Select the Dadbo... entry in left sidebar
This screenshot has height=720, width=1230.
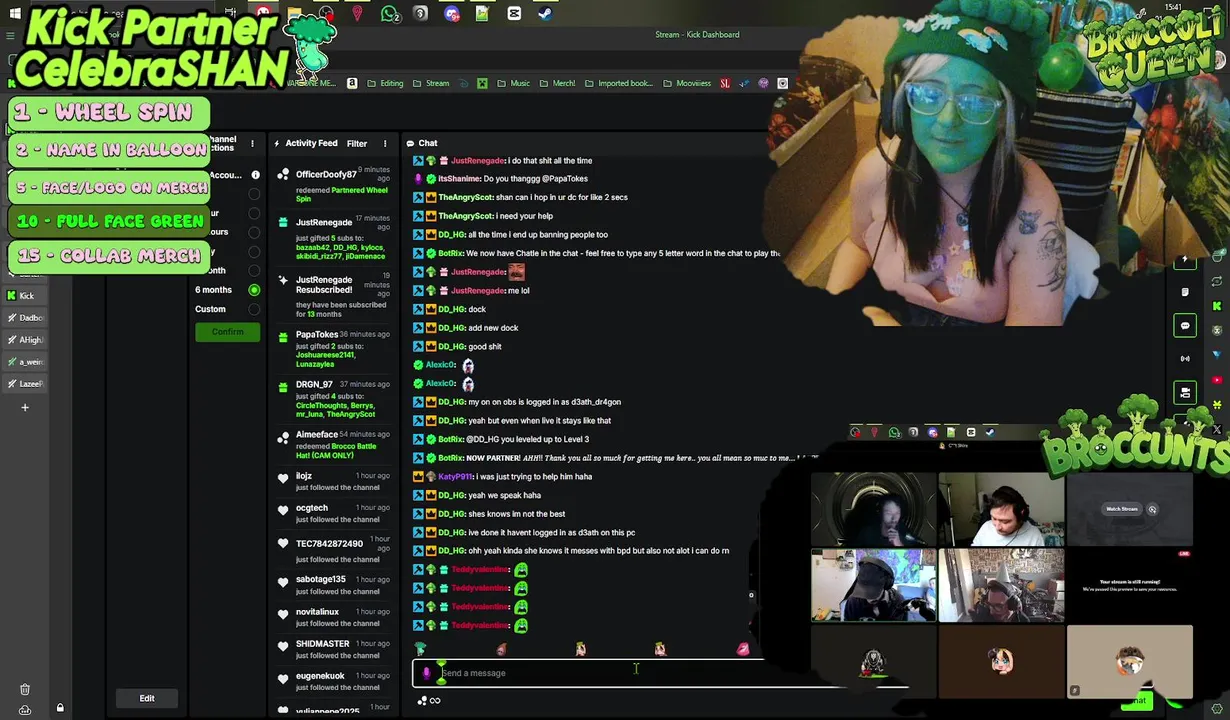coord(25,317)
